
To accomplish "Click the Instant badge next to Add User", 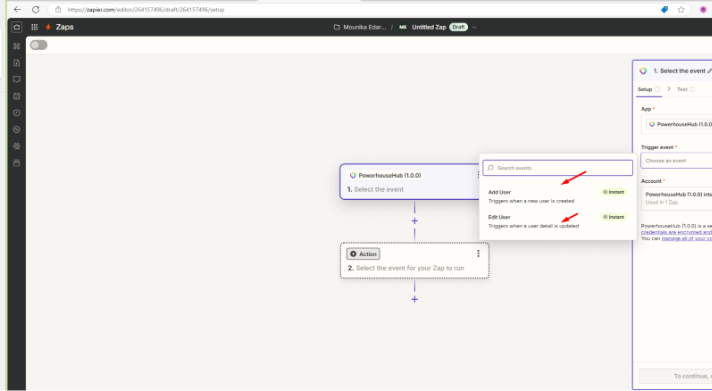I will point(613,192).
